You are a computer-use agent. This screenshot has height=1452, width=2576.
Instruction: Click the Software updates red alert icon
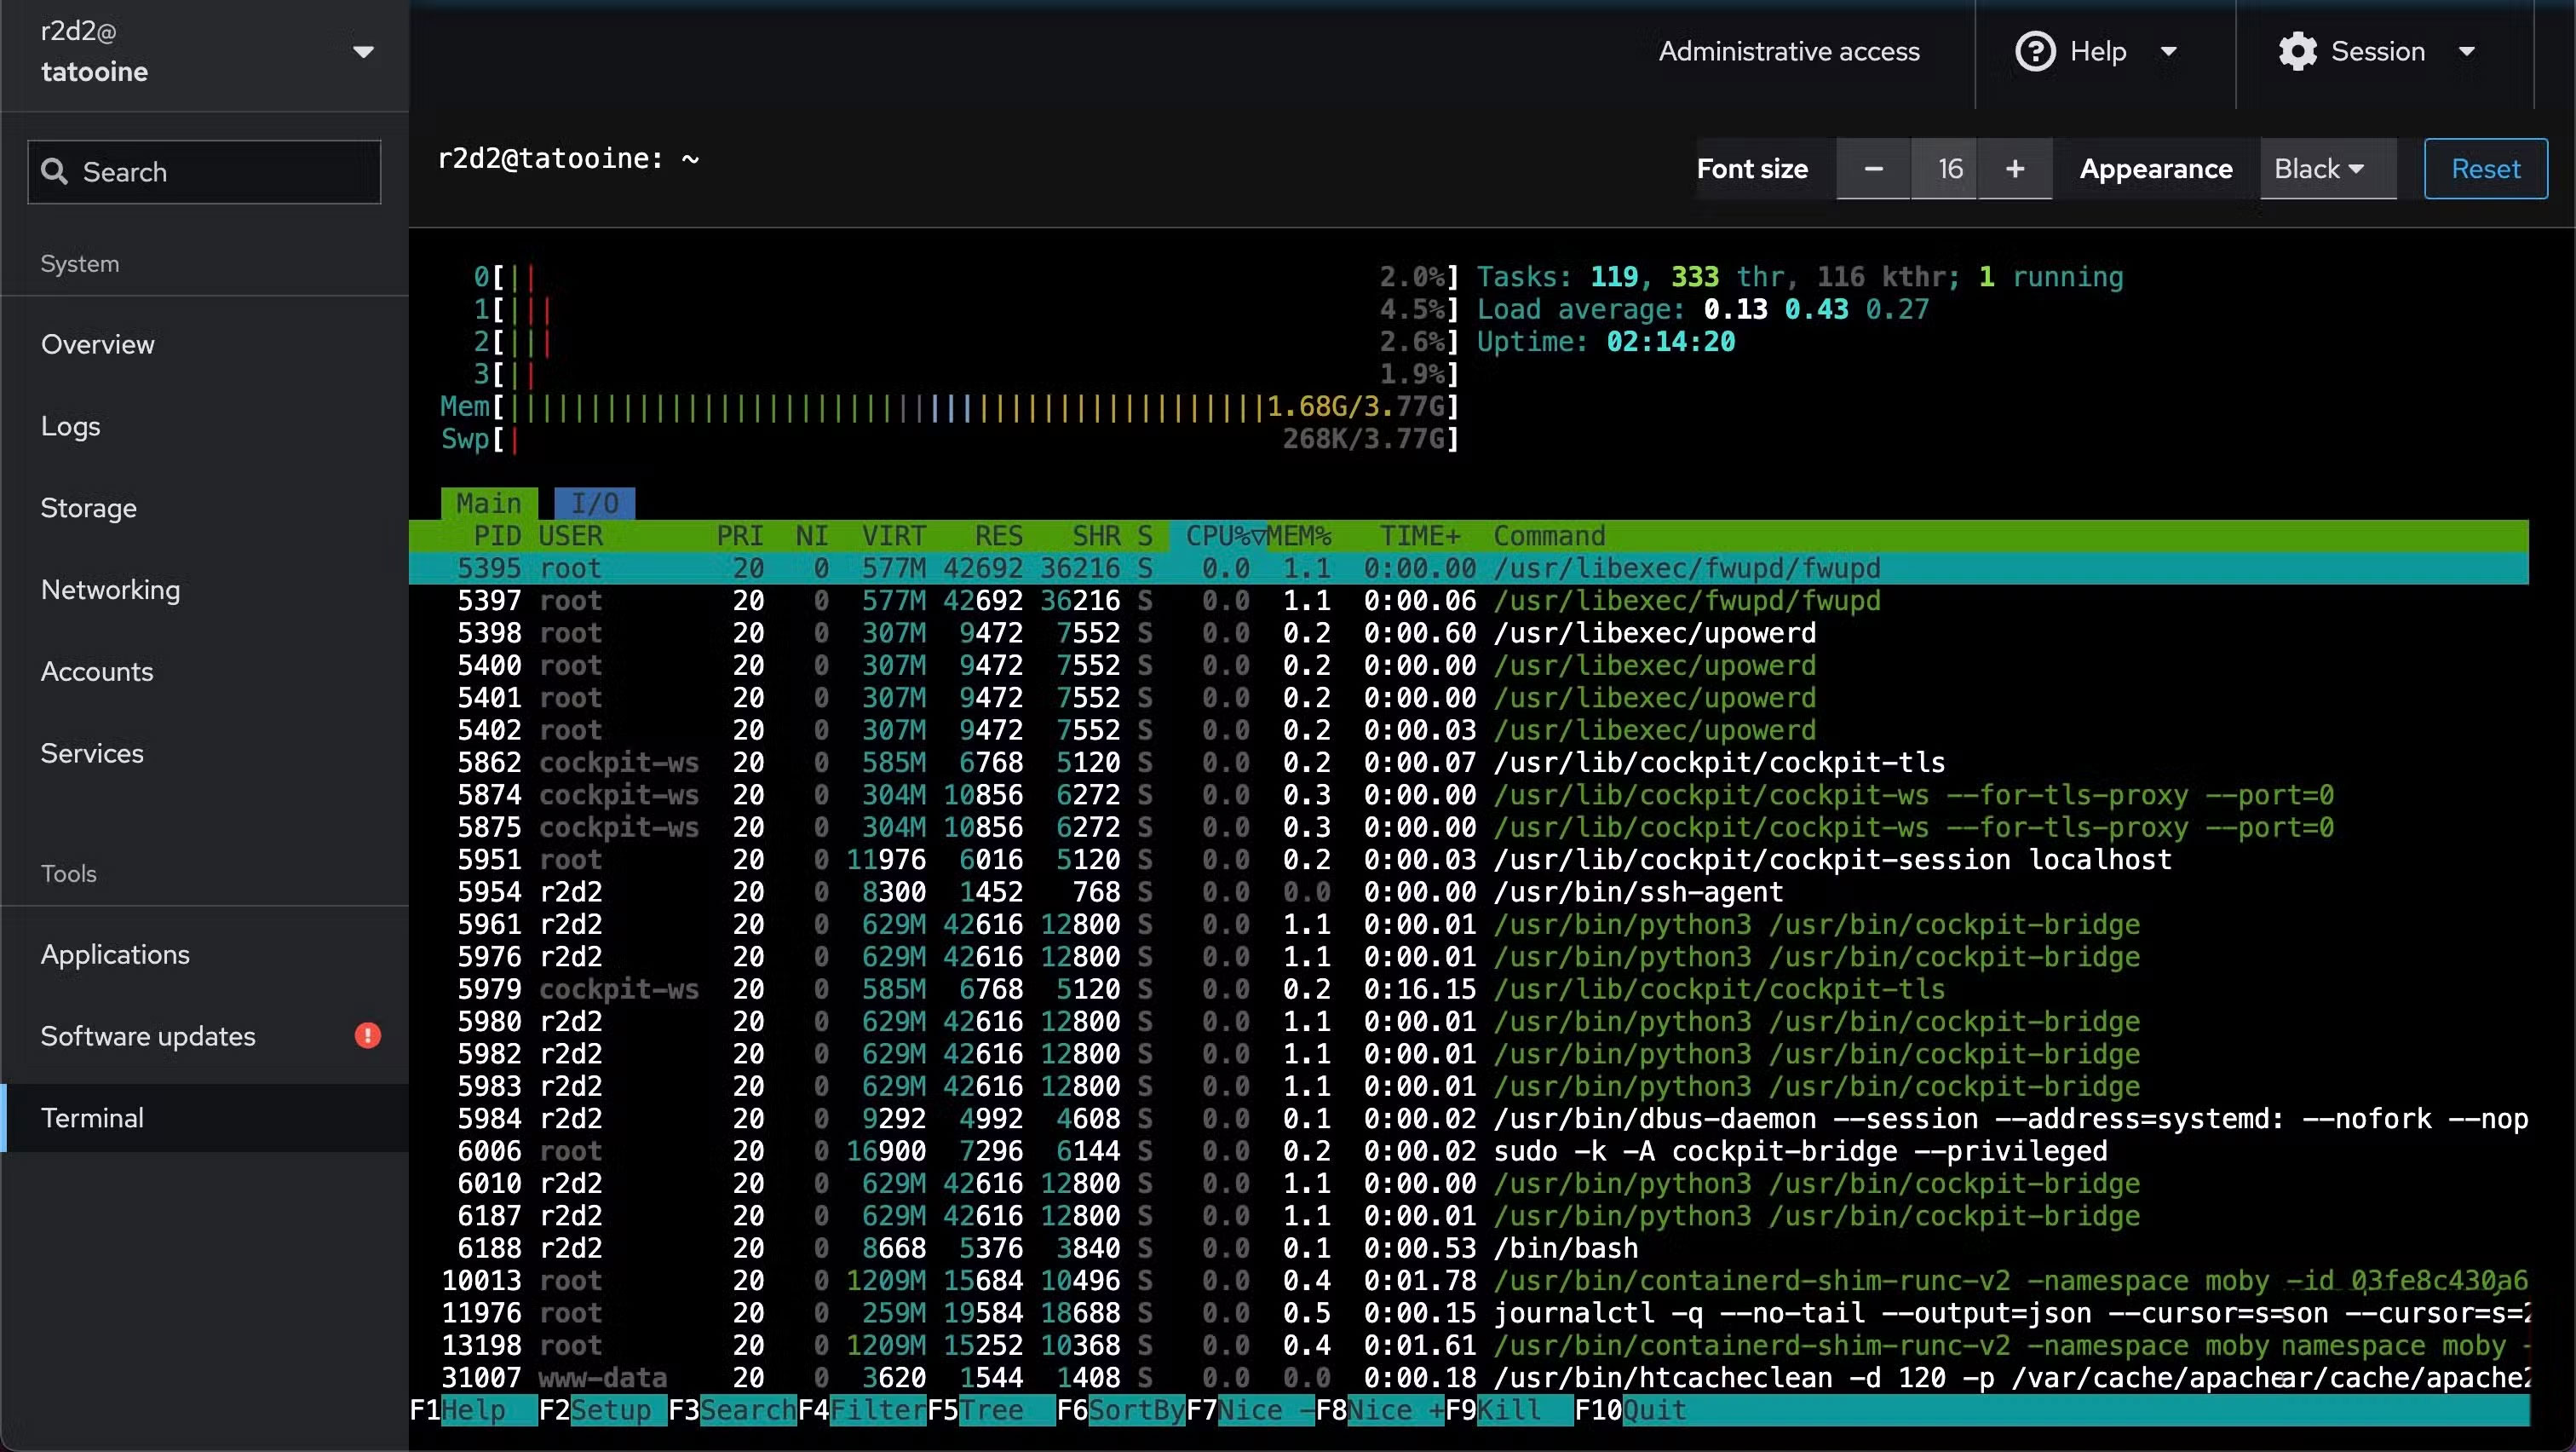click(x=367, y=1036)
